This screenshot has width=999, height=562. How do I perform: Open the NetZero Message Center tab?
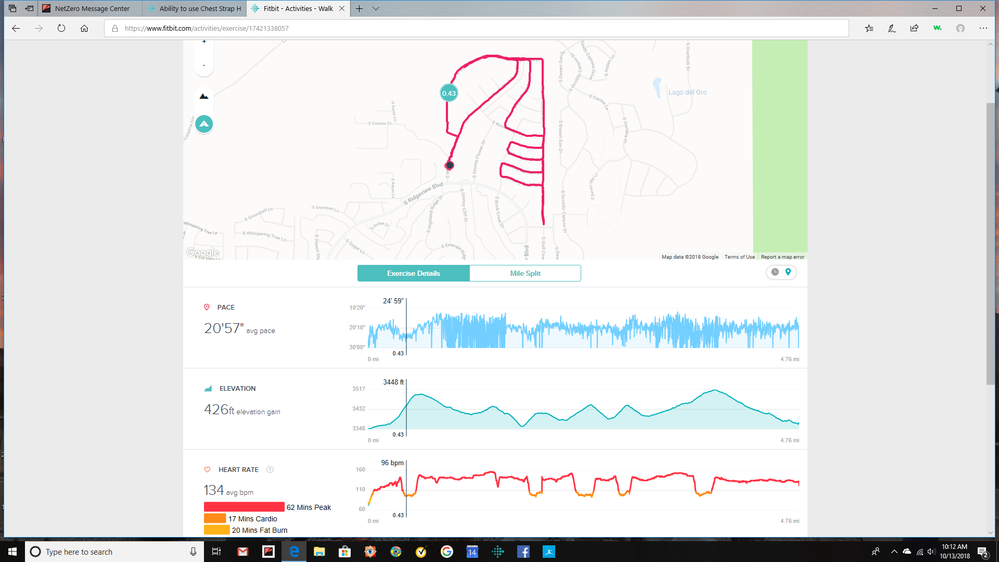pyautogui.click(x=91, y=9)
